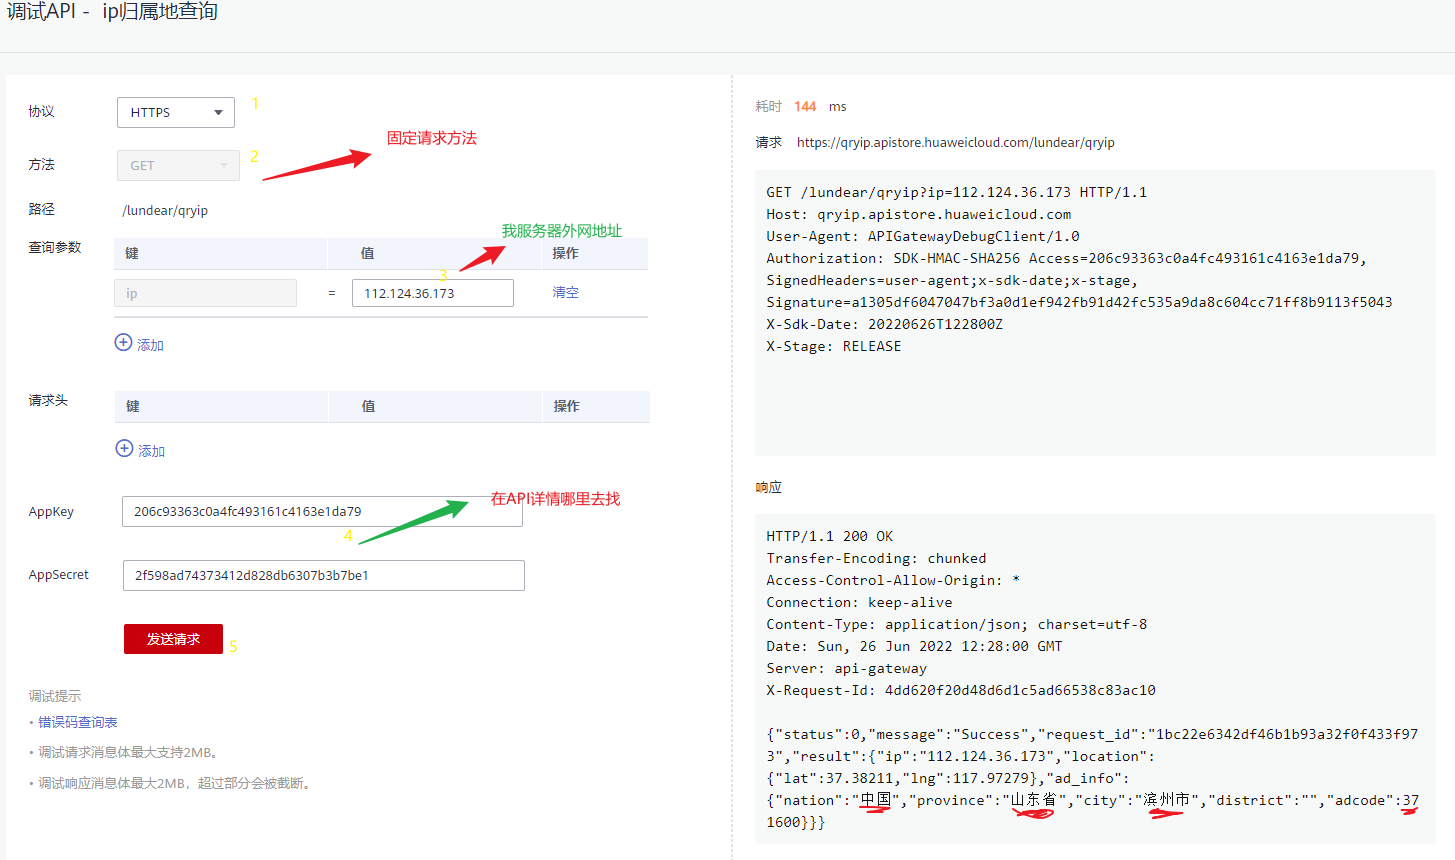Click the ip value field 112.124.36.173
Screen dimensions: 1455x860
[433, 293]
